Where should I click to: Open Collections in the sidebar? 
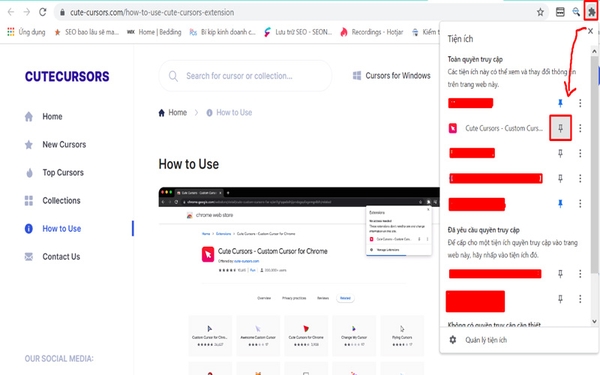[x=52, y=201]
